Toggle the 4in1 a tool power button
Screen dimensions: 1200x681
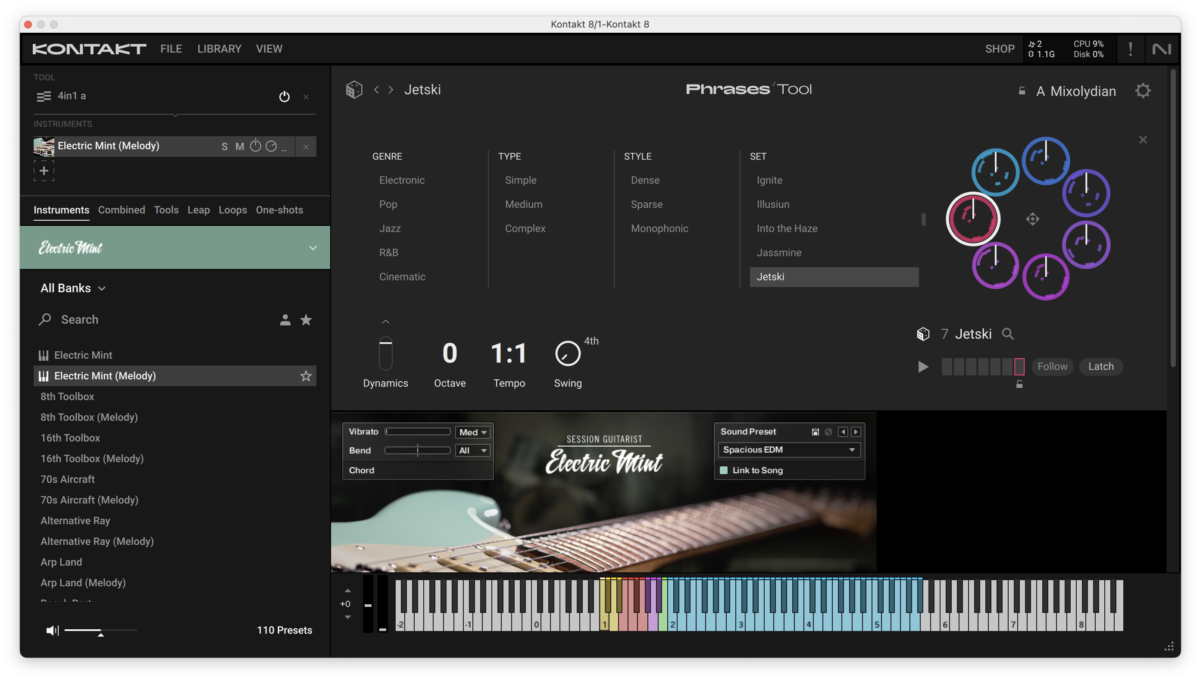point(284,97)
